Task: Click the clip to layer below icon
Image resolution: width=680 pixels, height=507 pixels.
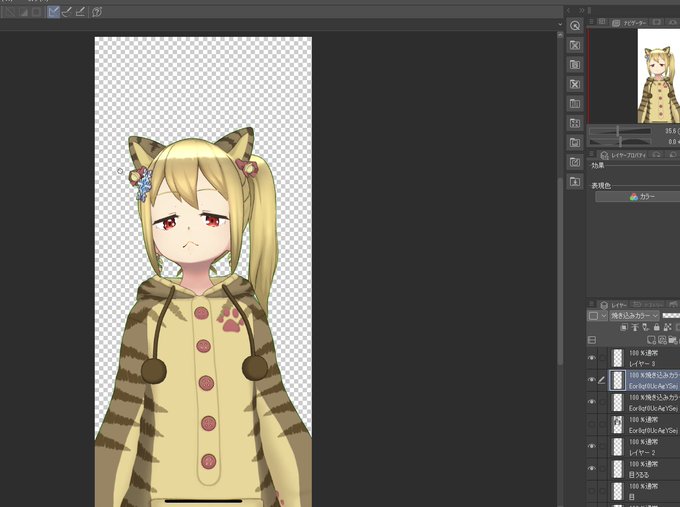Action: 624,327
